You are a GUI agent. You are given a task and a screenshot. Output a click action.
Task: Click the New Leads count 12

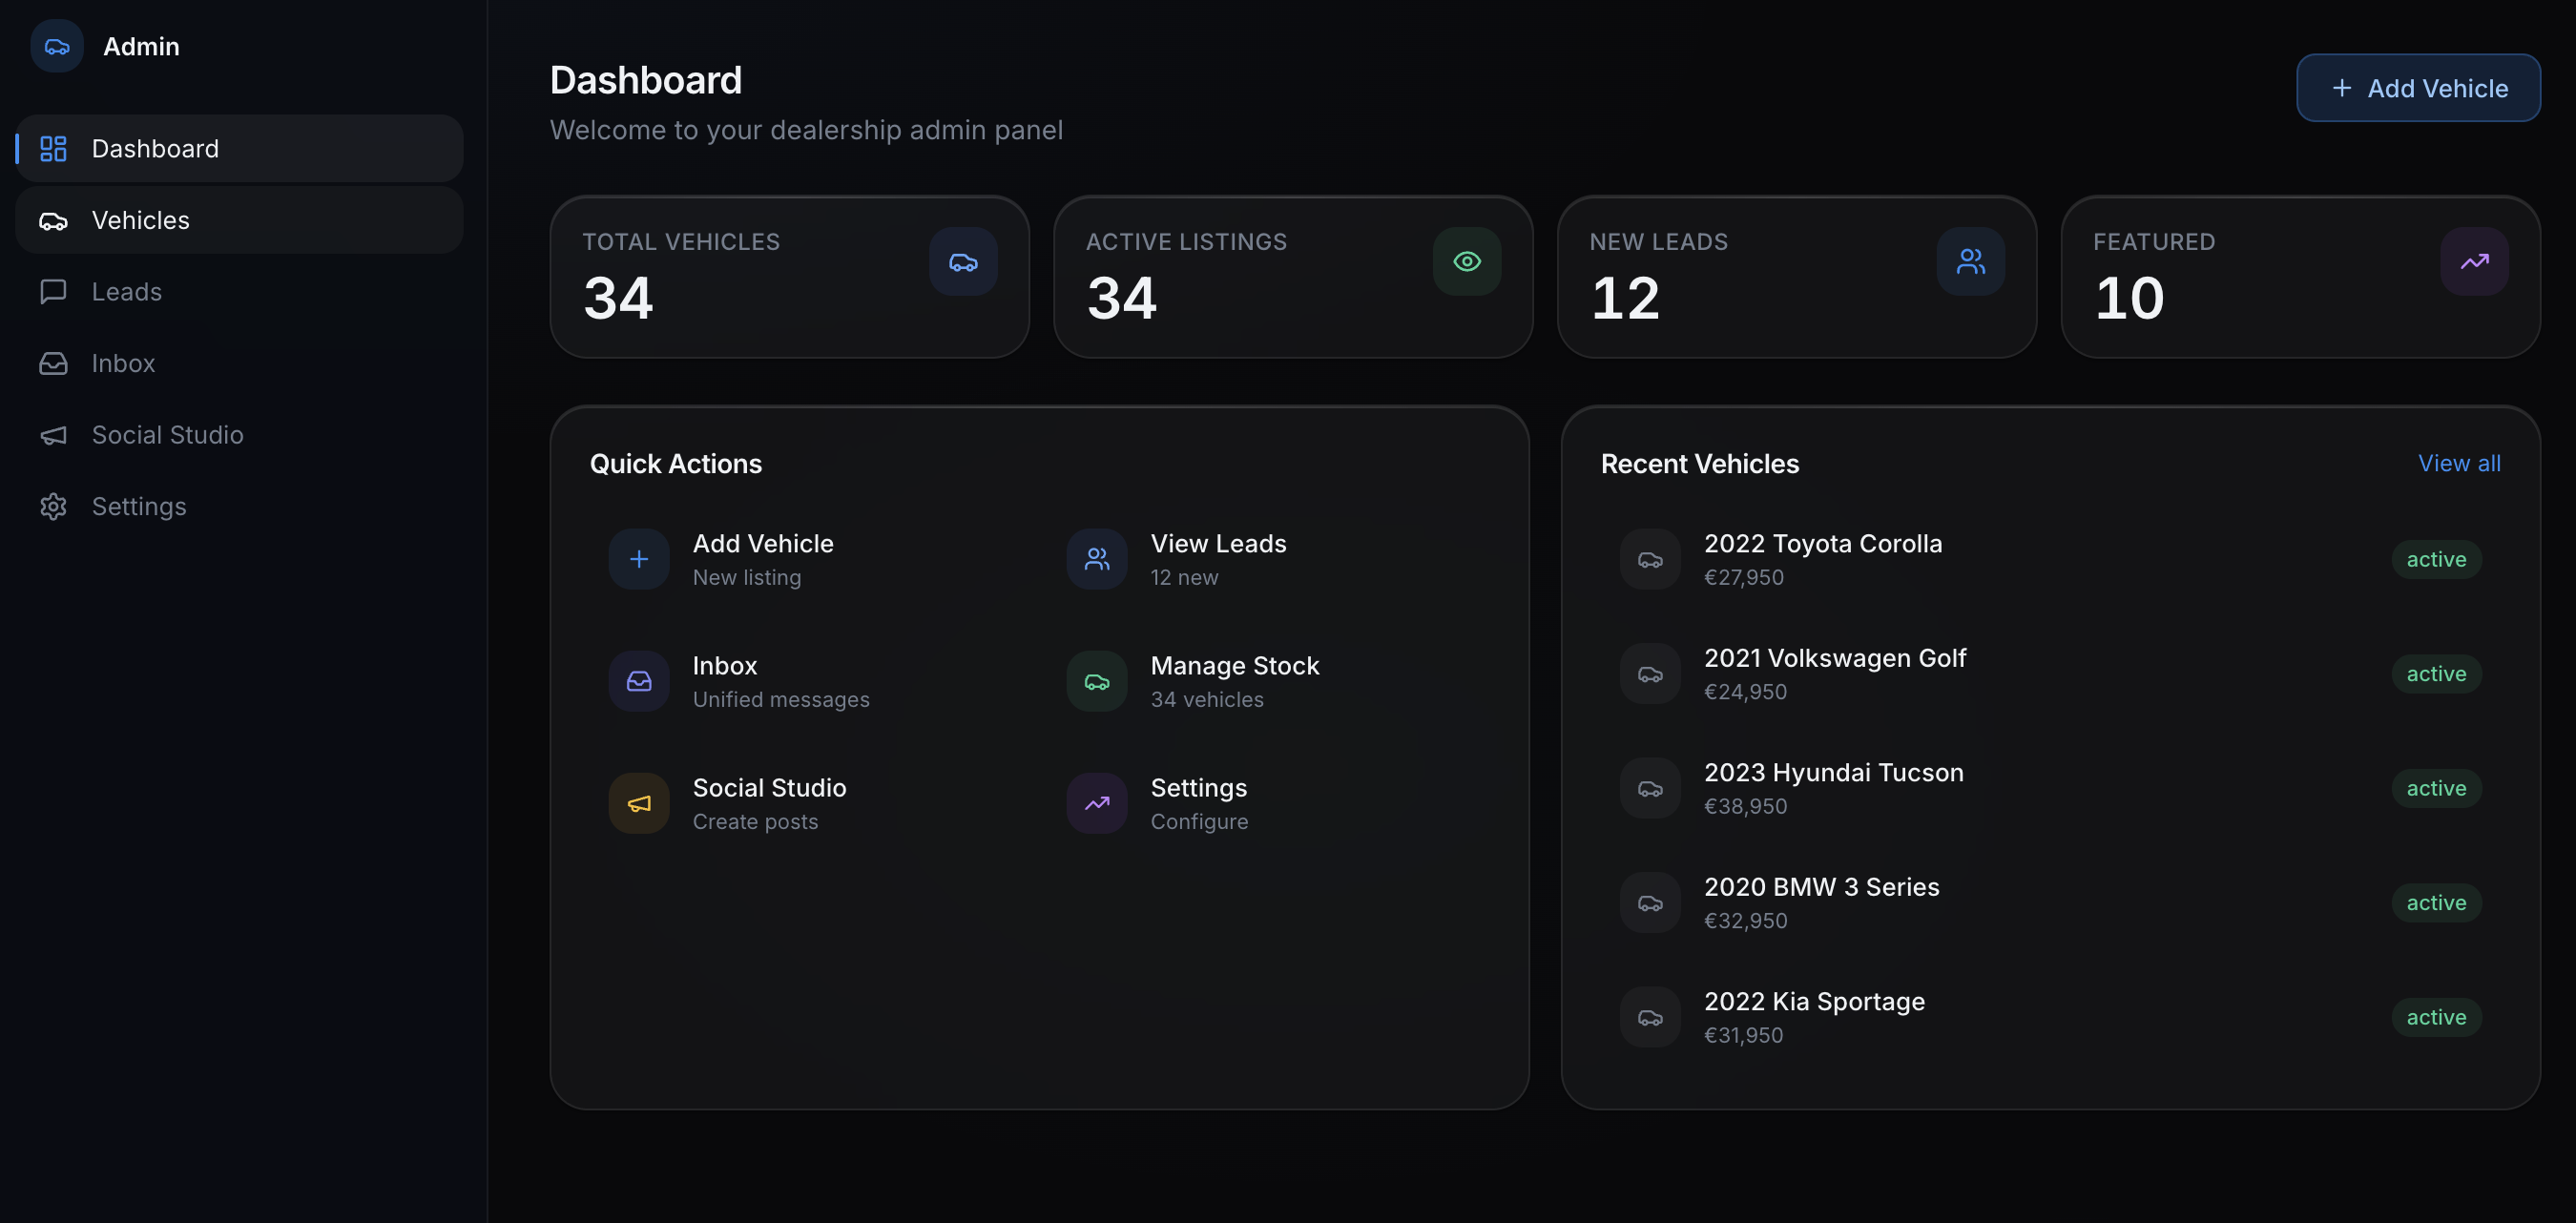[x=1625, y=299]
